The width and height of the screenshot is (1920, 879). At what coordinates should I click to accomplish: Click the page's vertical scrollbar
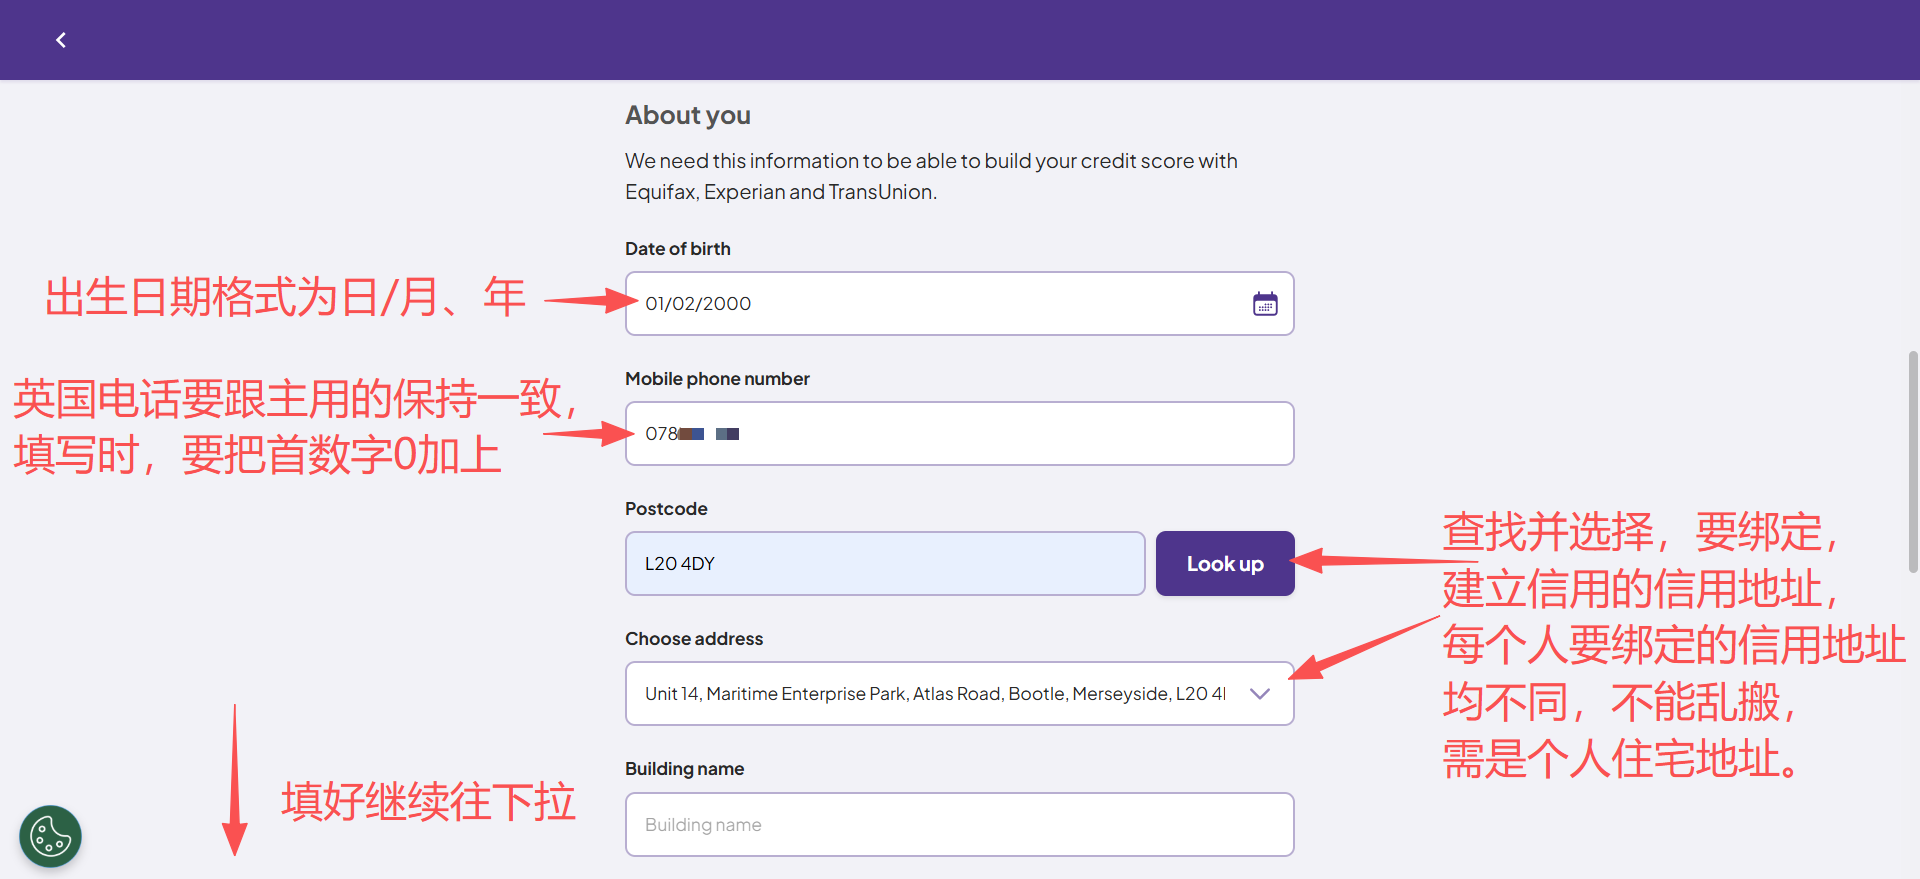point(1913,460)
